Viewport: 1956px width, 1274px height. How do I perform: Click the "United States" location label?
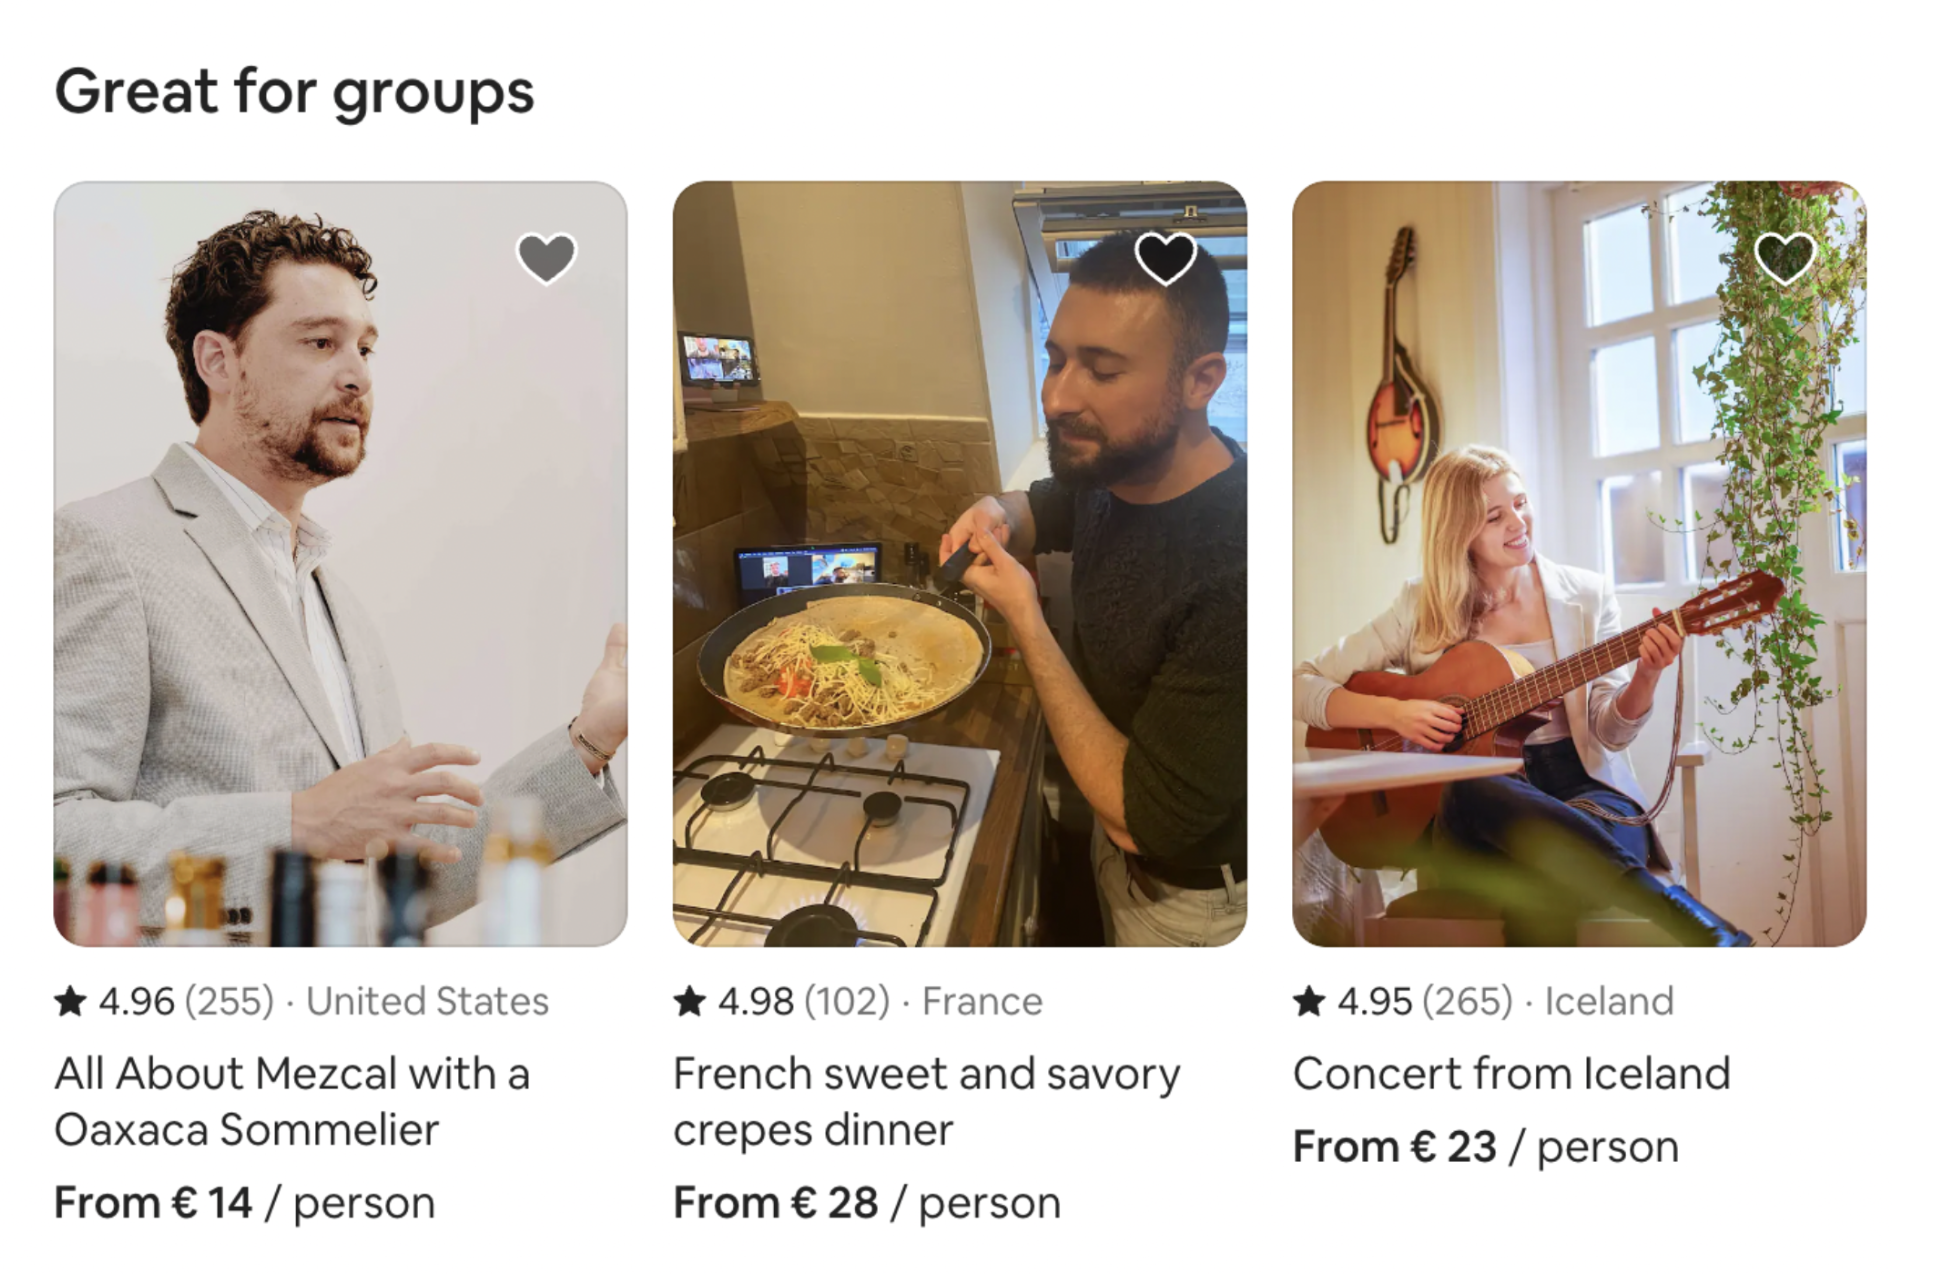[x=427, y=1001]
